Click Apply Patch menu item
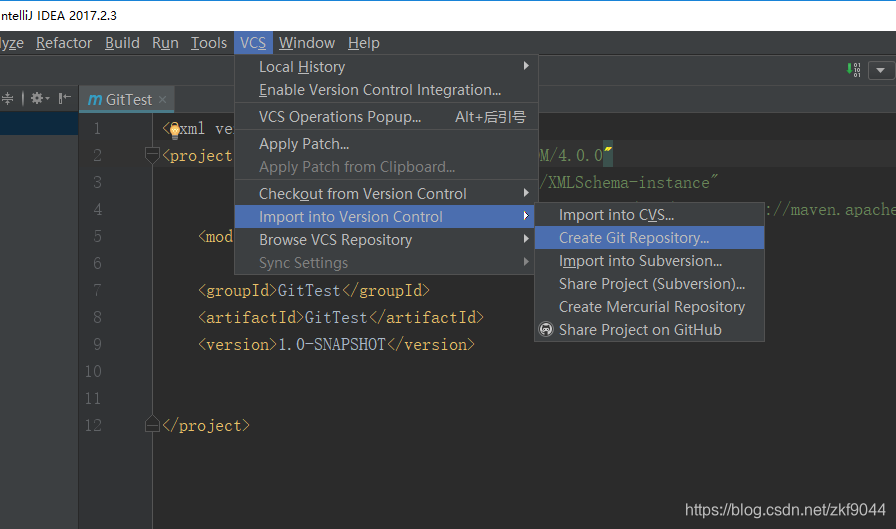 pos(386,144)
